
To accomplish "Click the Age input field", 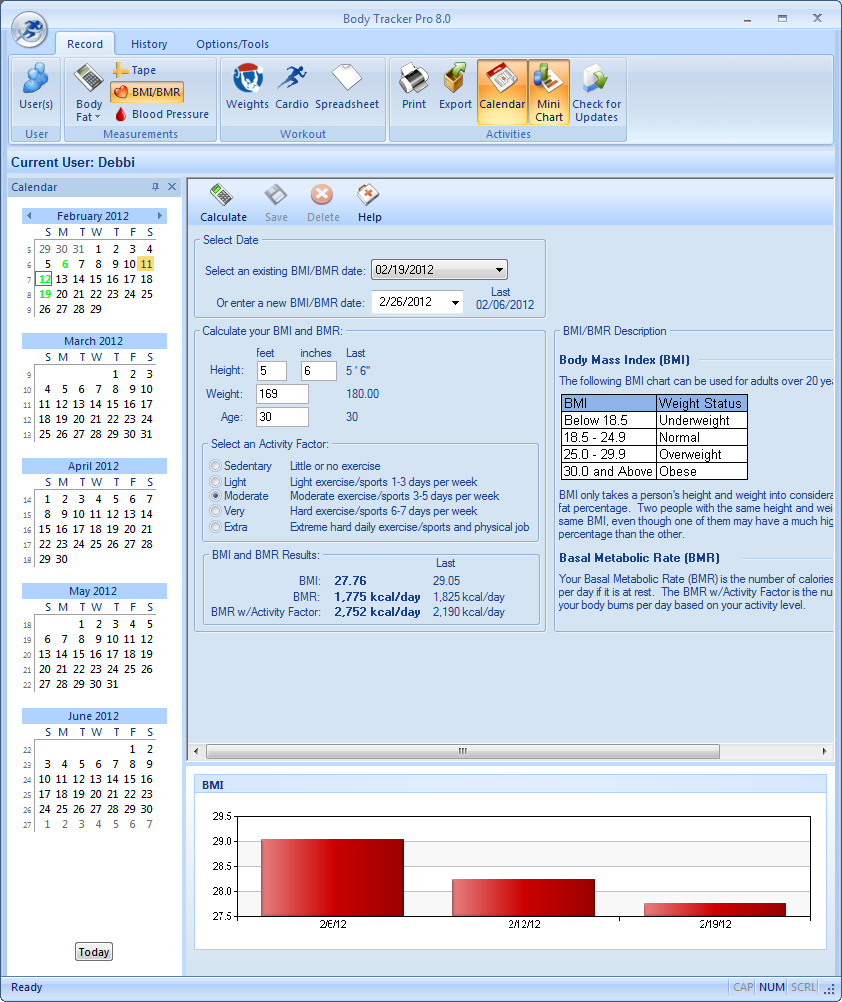I will click(282, 417).
